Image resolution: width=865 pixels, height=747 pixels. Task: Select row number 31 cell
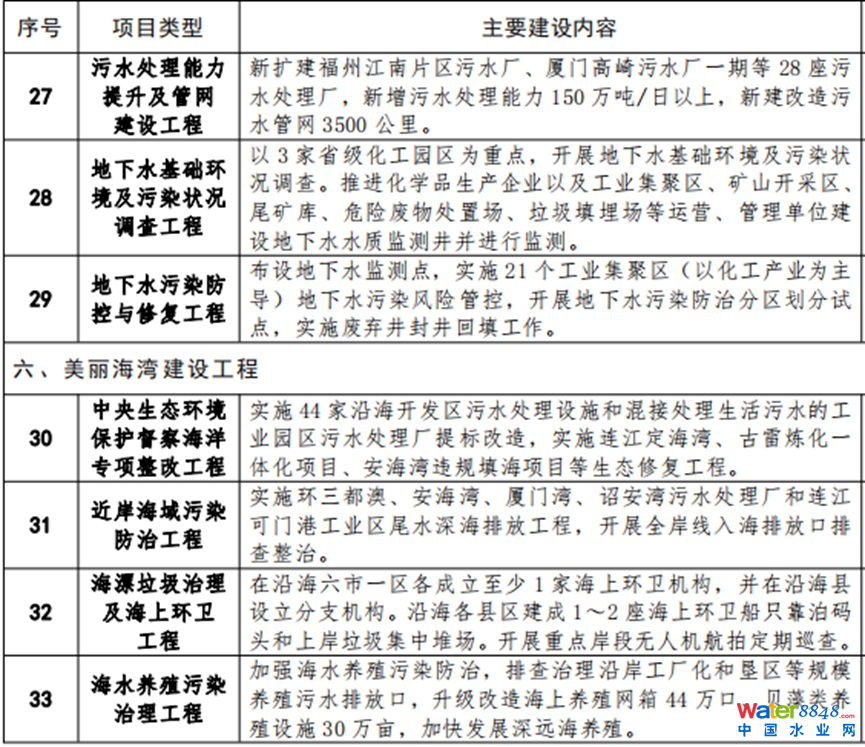pyautogui.click(x=39, y=524)
